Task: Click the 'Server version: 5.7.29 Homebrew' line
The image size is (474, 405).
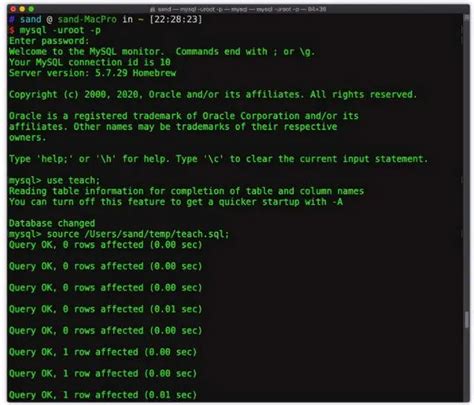Action: (92, 73)
